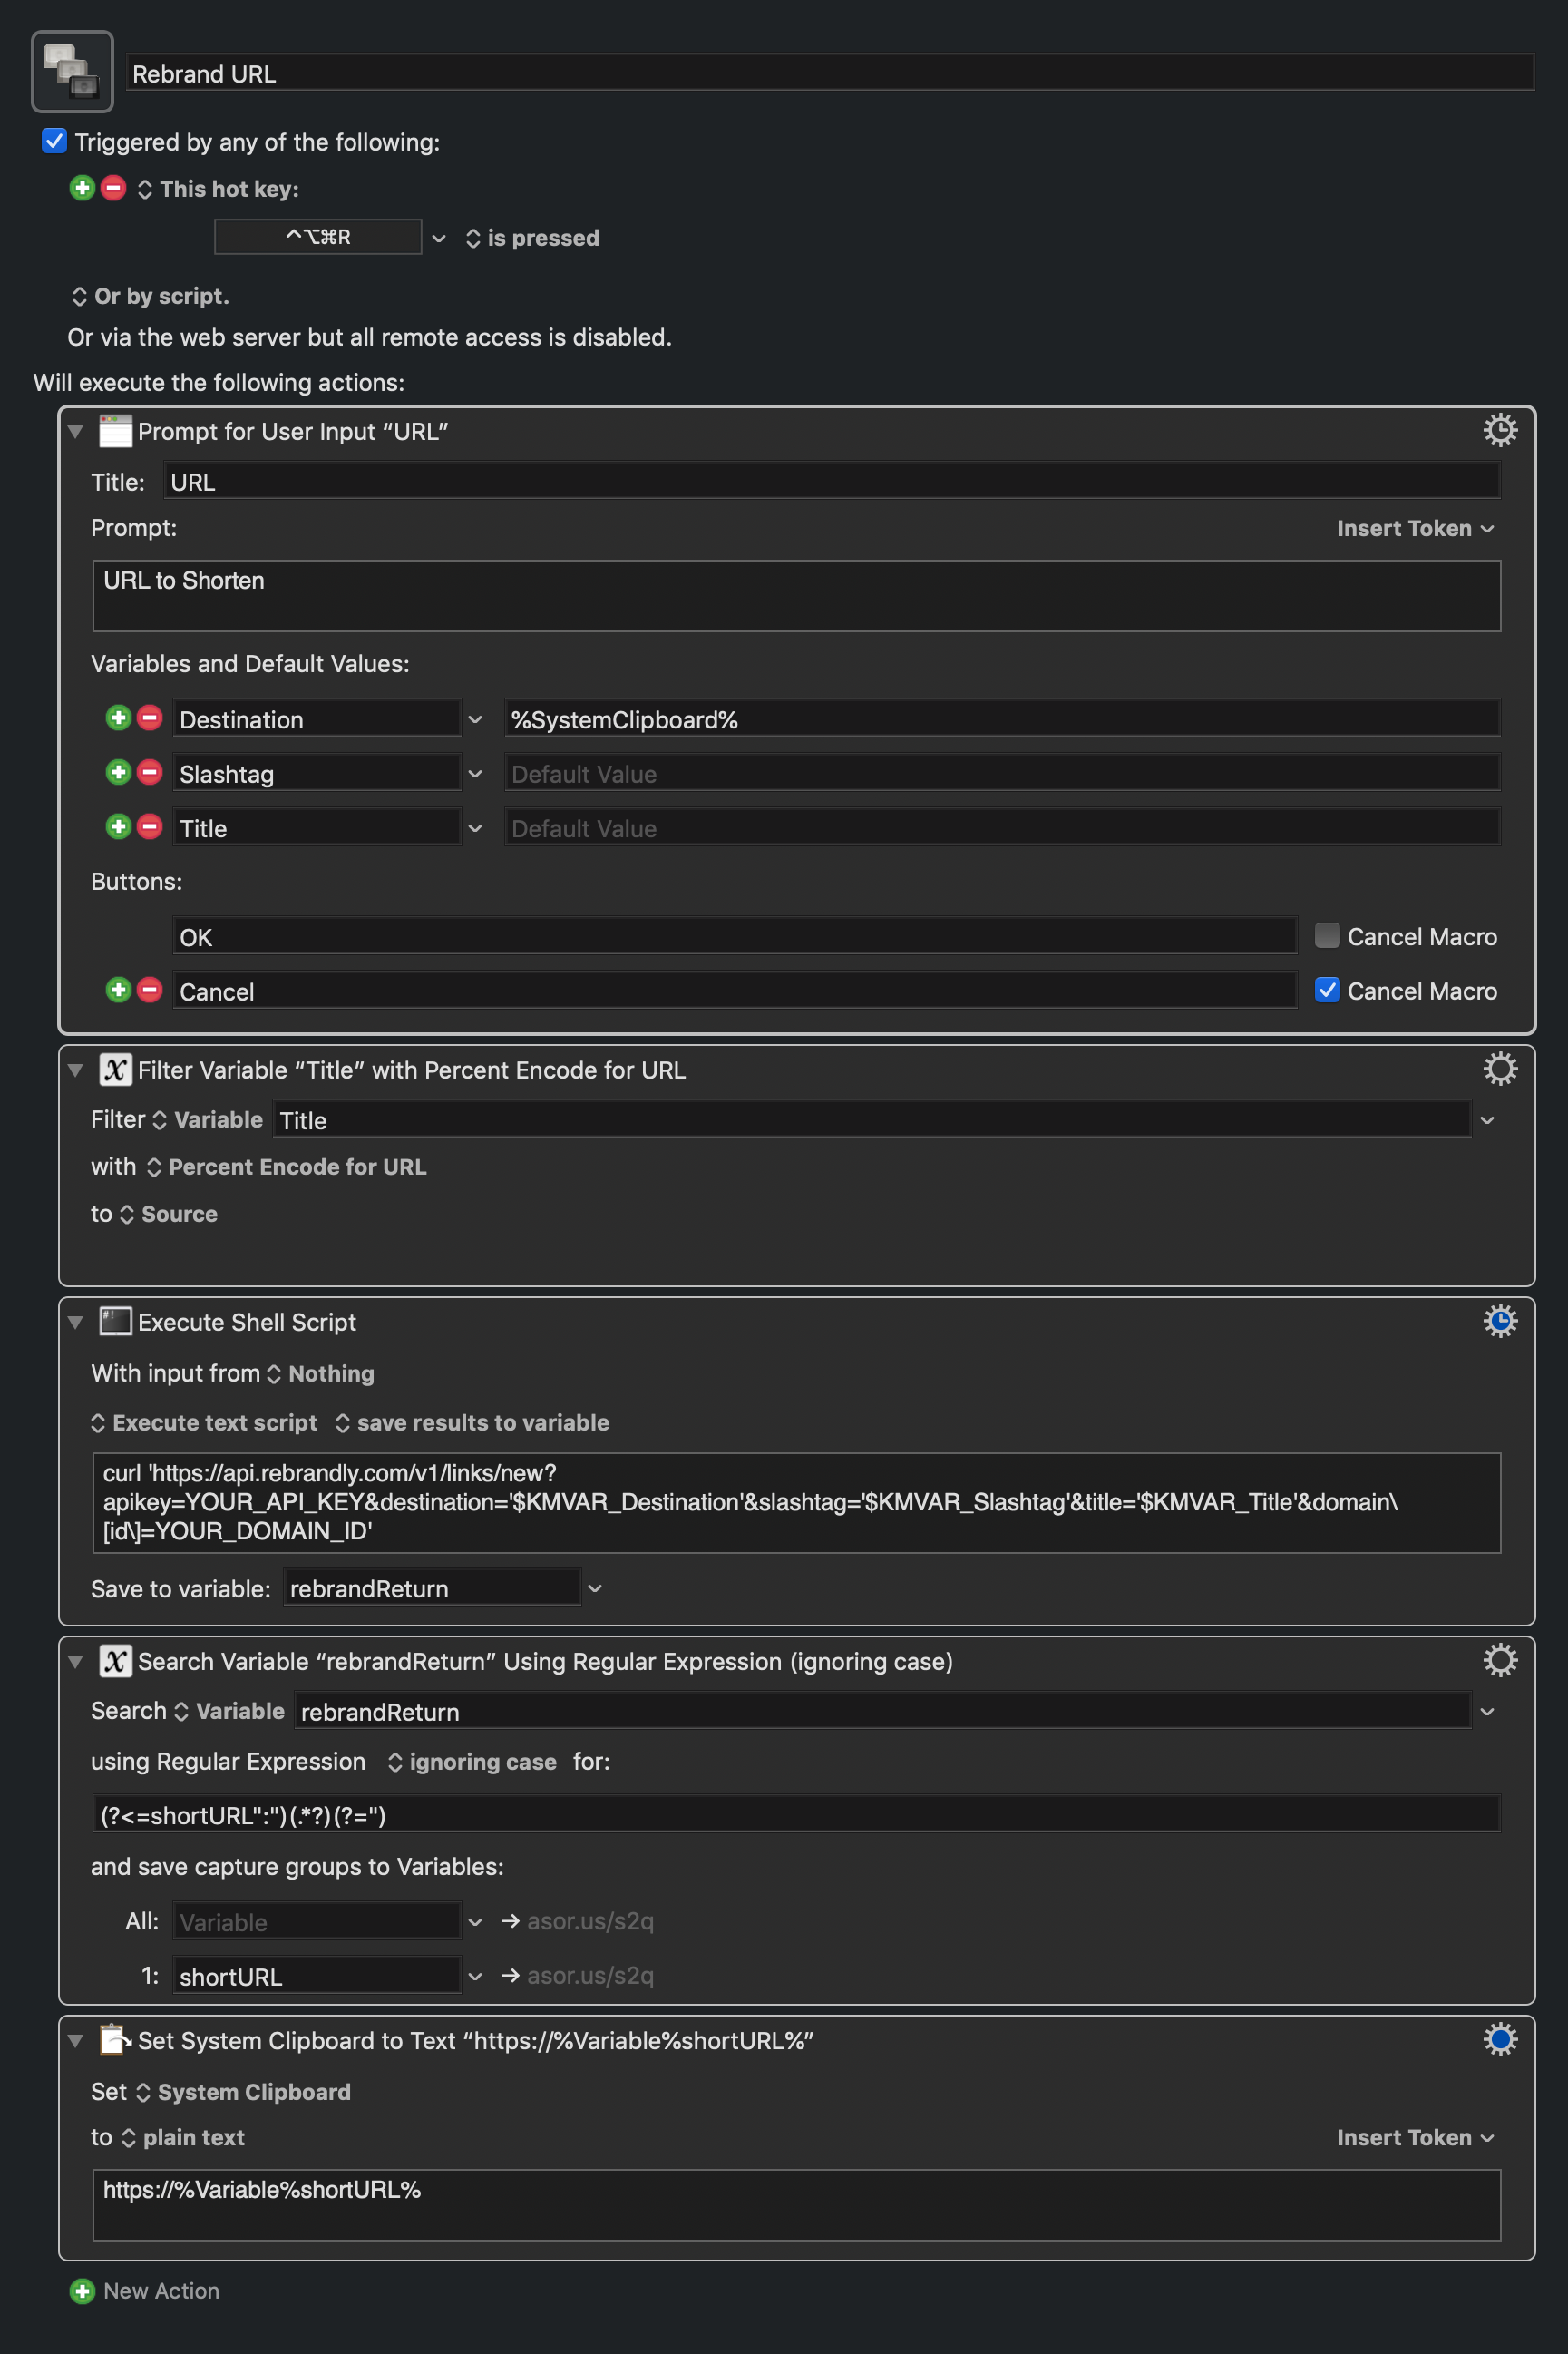Open gear menu for Prompt for User Input
The image size is (1568, 2354).
[x=1499, y=430]
